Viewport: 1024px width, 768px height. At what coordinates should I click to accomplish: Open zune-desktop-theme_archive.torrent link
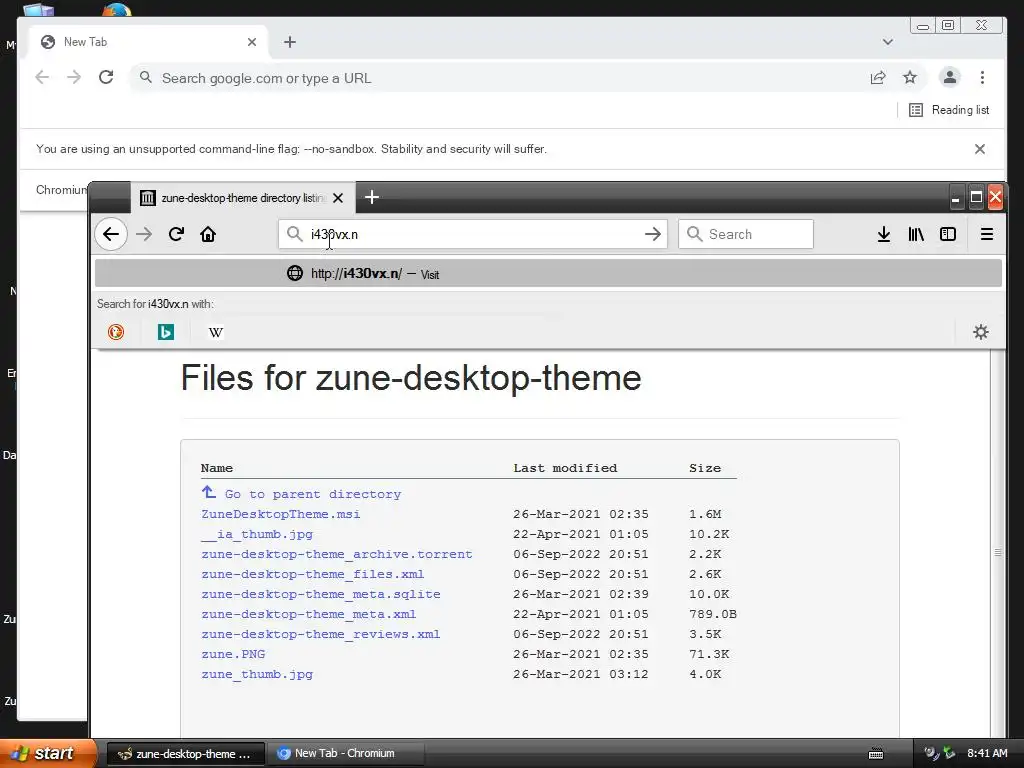coord(337,554)
